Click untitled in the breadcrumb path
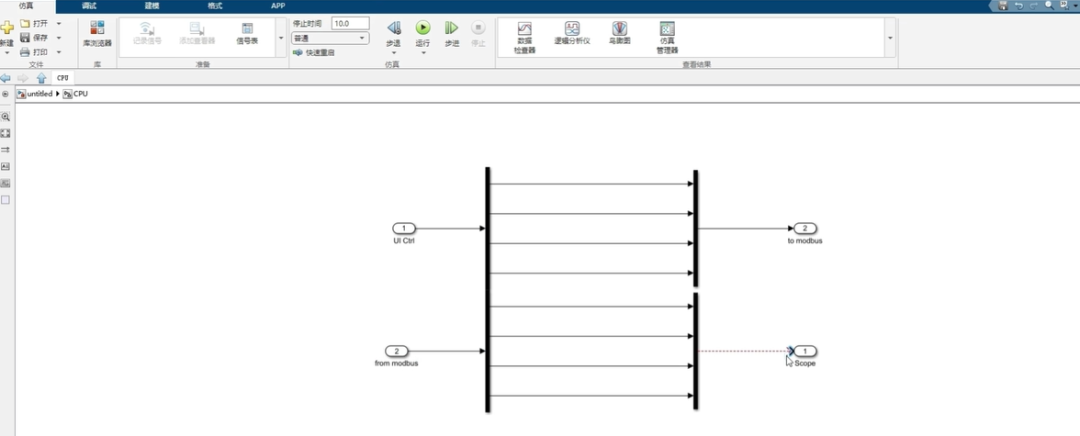Image resolution: width=1080 pixels, height=436 pixels. pos(39,94)
